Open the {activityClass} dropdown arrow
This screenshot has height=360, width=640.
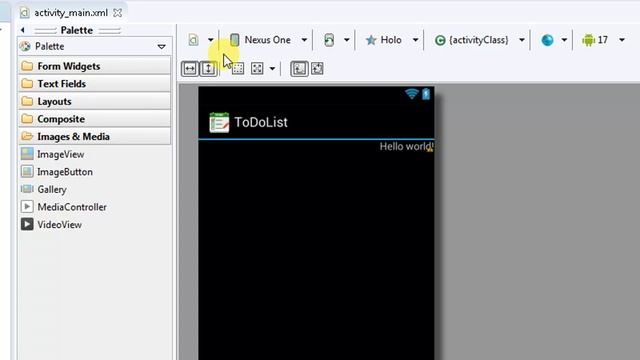tap(522, 40)
